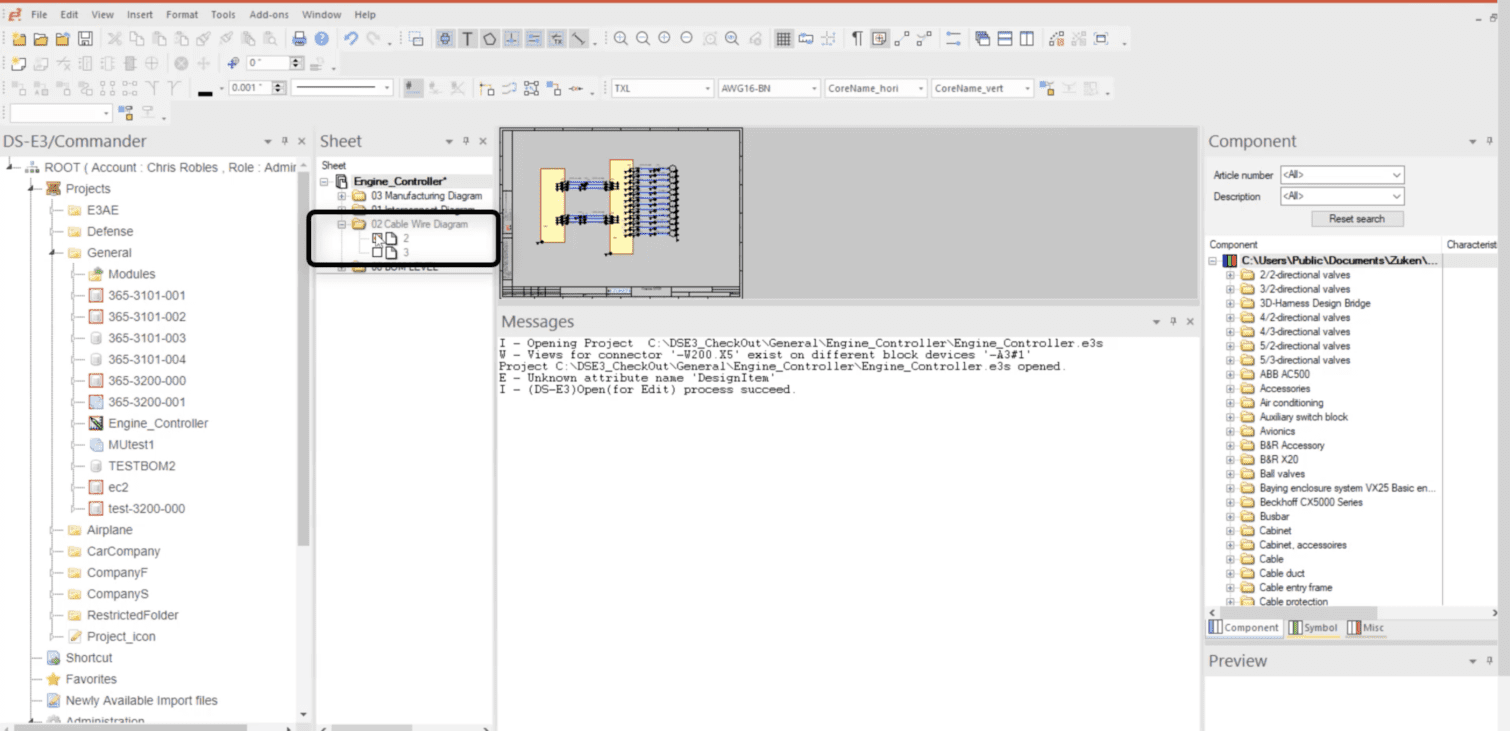This screenshot has width=1510, height=731.
Task: Pin the Messages panel
Action: pyautogui.click(x=1173, y=322)
